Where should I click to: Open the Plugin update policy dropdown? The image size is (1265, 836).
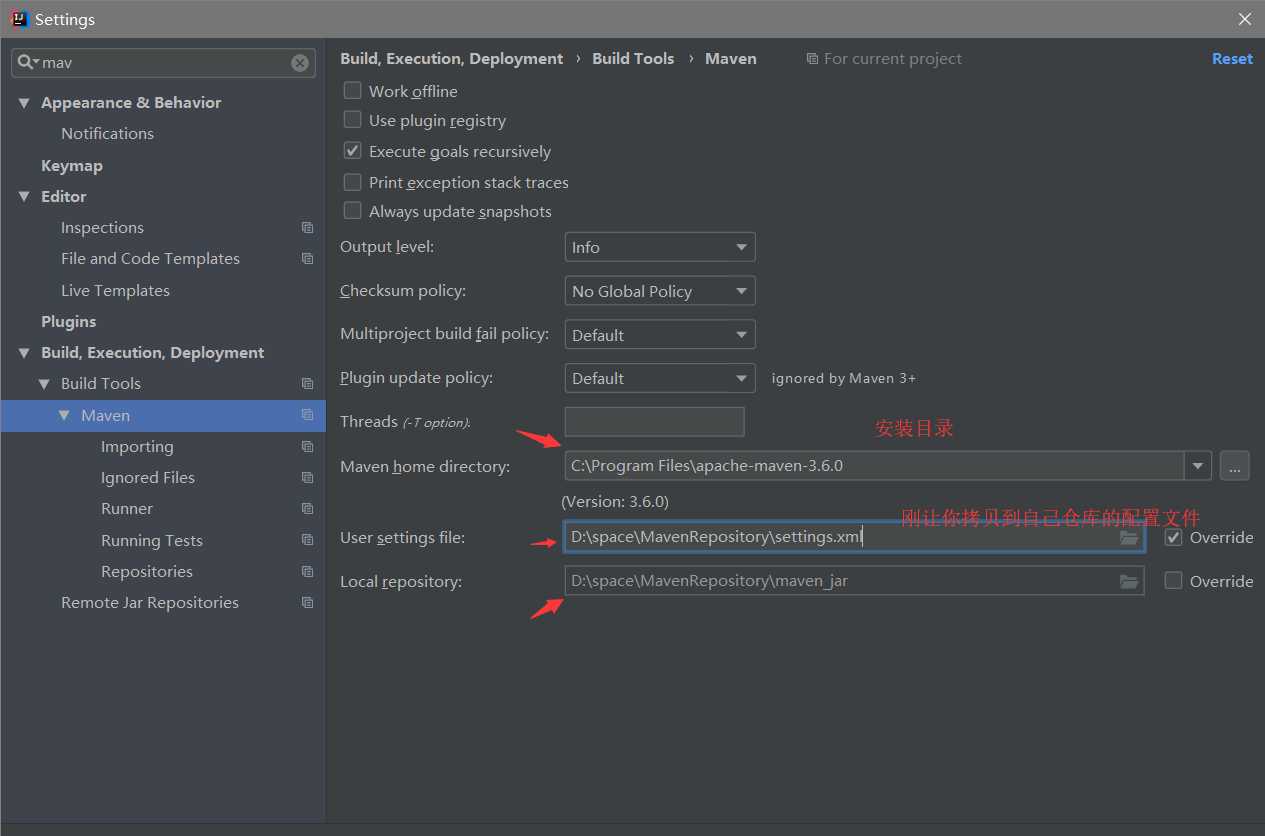pyautogui.click(x=660, y=378)
